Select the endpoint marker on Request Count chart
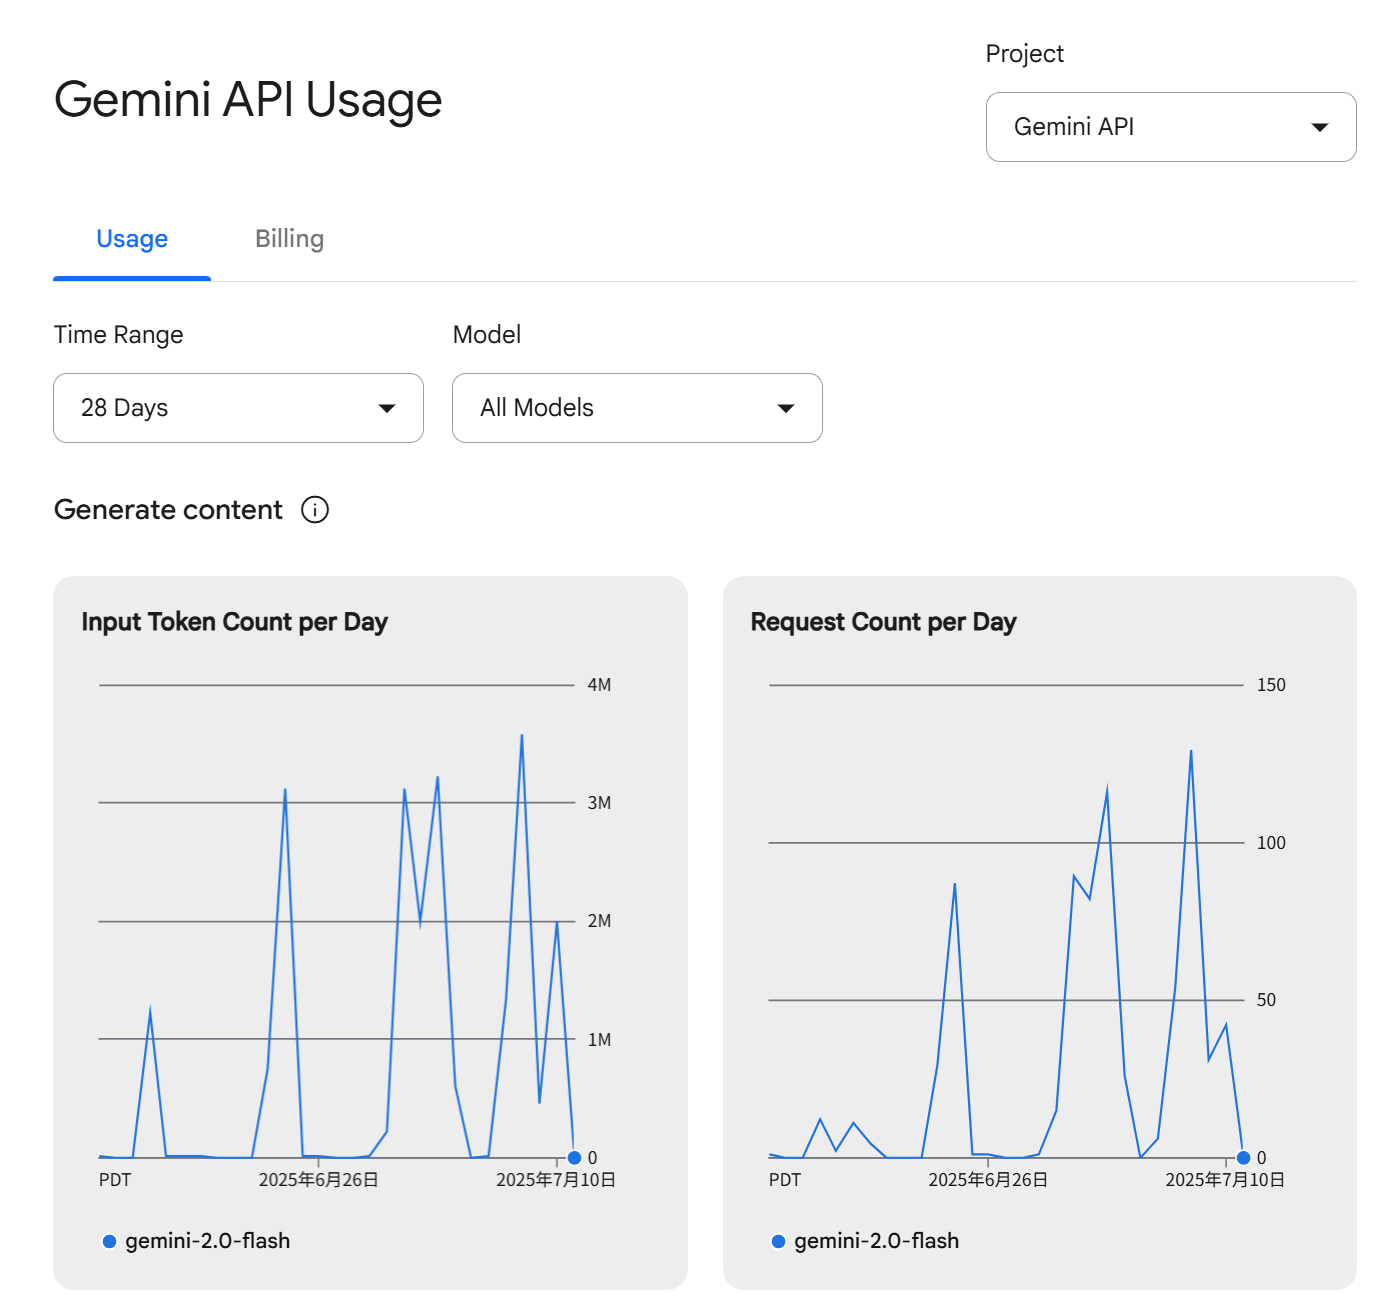Screen dimensions: 1378x1297 coord(1243,1158)
